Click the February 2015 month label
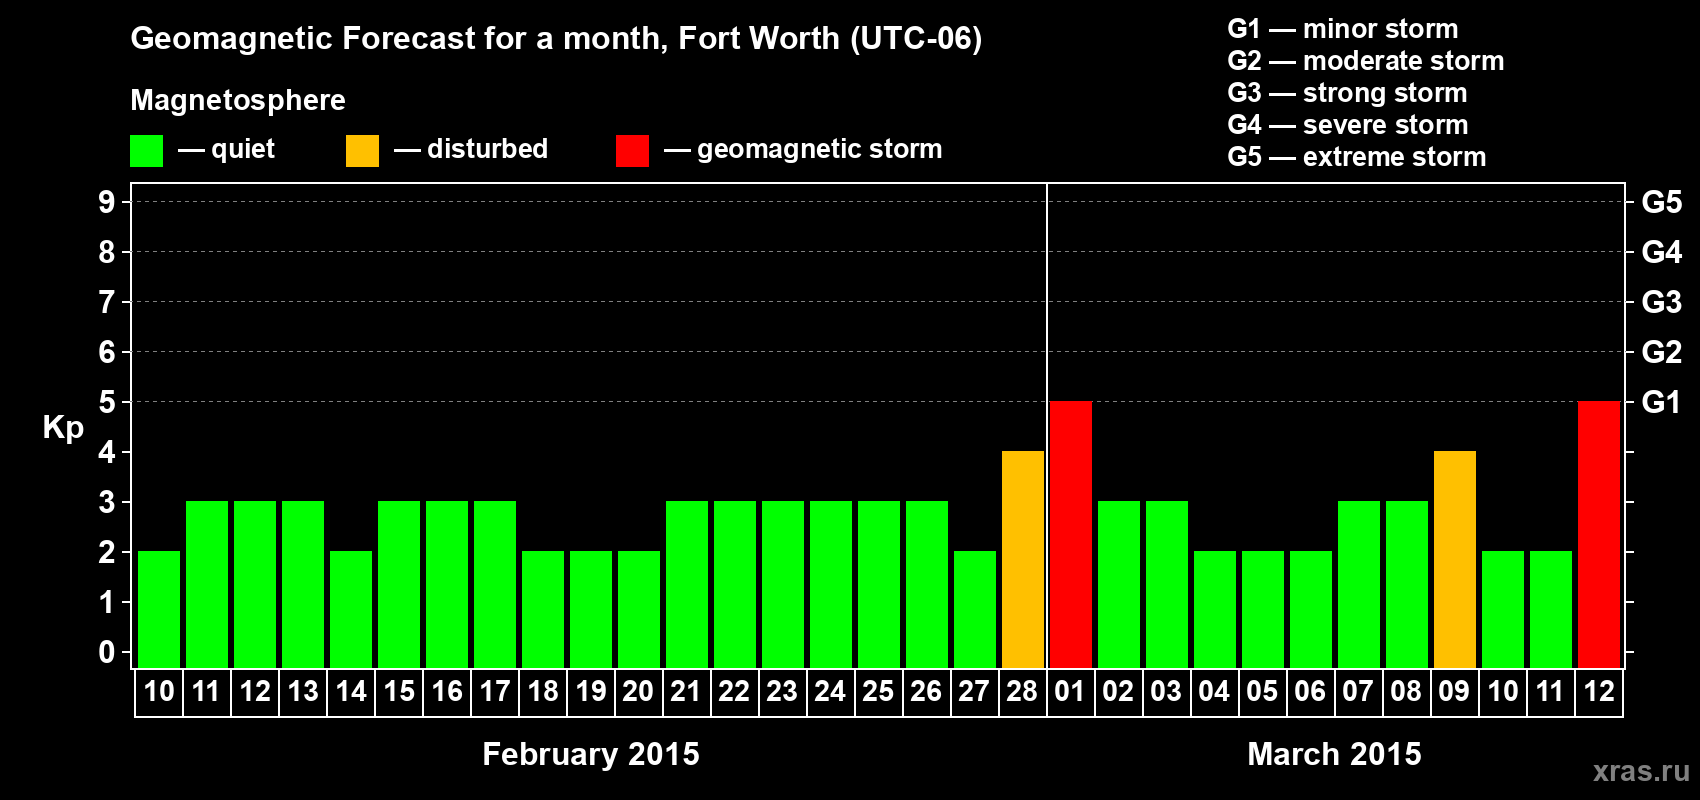The height and width of the screenshot is (800, 1700). coord(591,754)
